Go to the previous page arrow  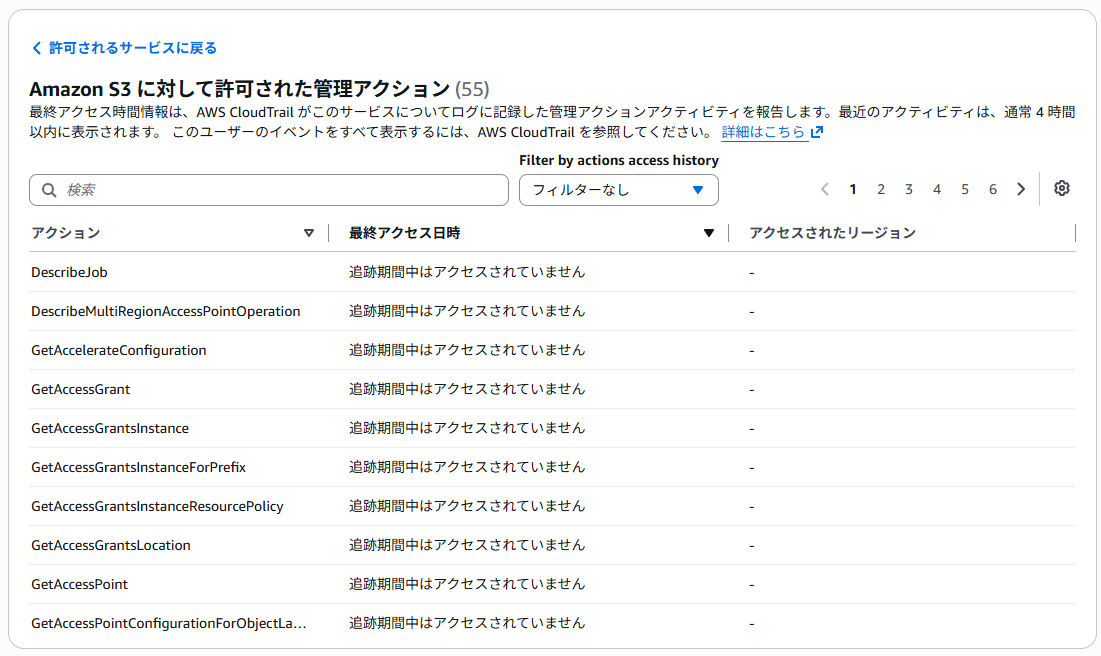825,189
